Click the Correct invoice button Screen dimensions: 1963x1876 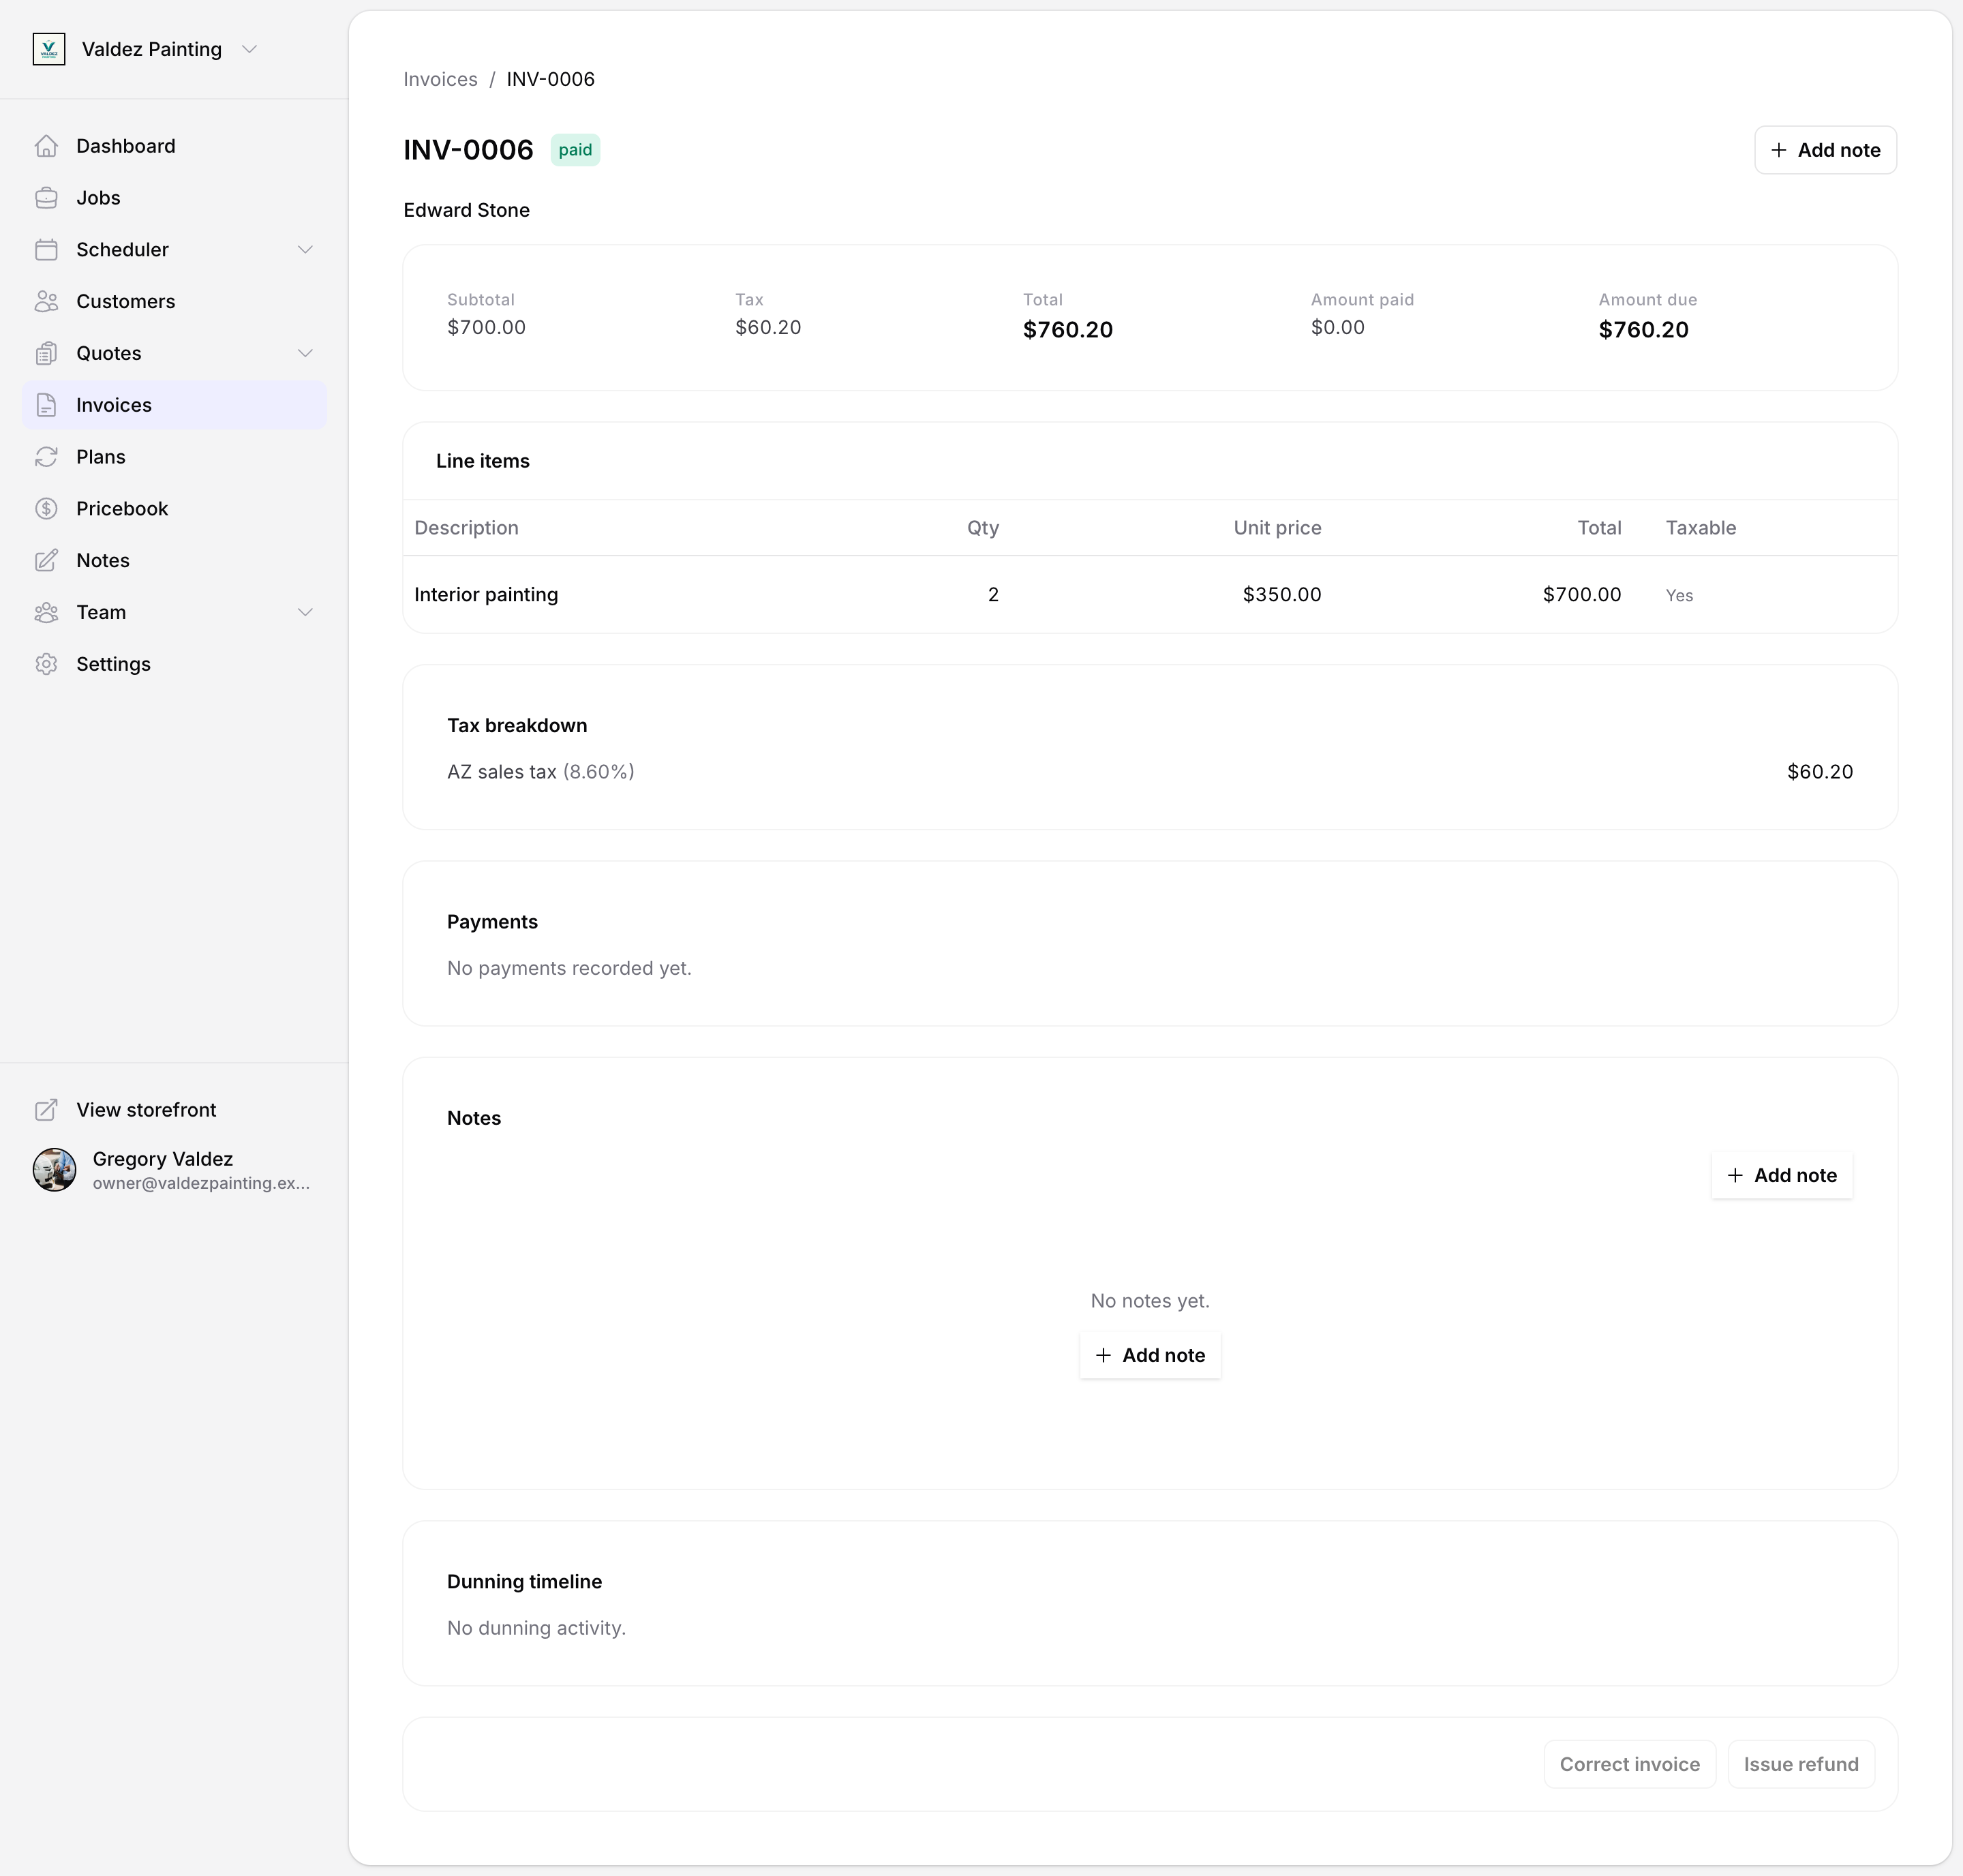point(1630,1765)
